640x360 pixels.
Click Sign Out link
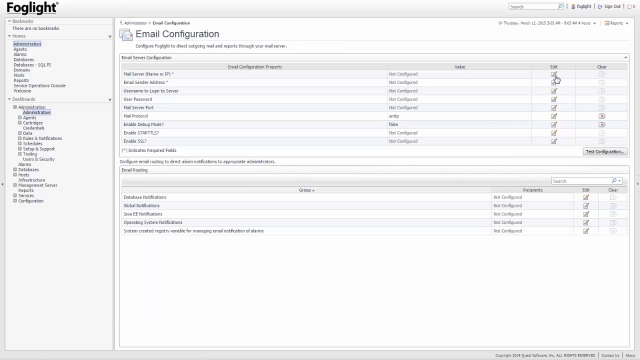coord(612,7)
